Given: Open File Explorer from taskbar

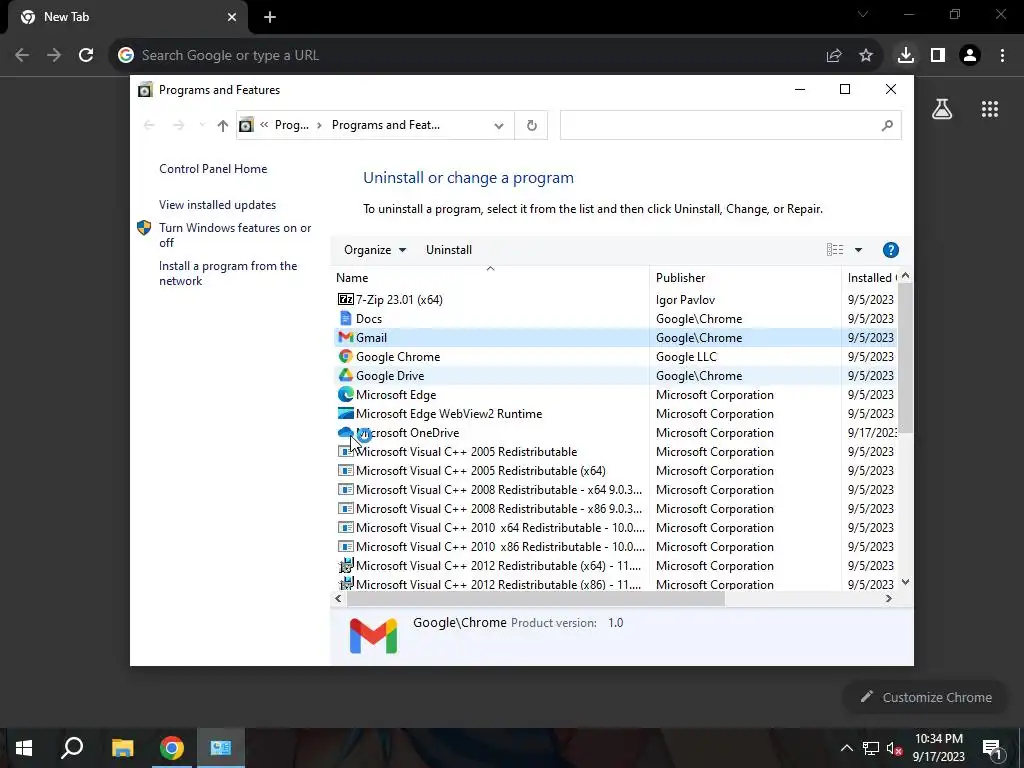Looking at the screenshot, I should (x=122, y=748).
